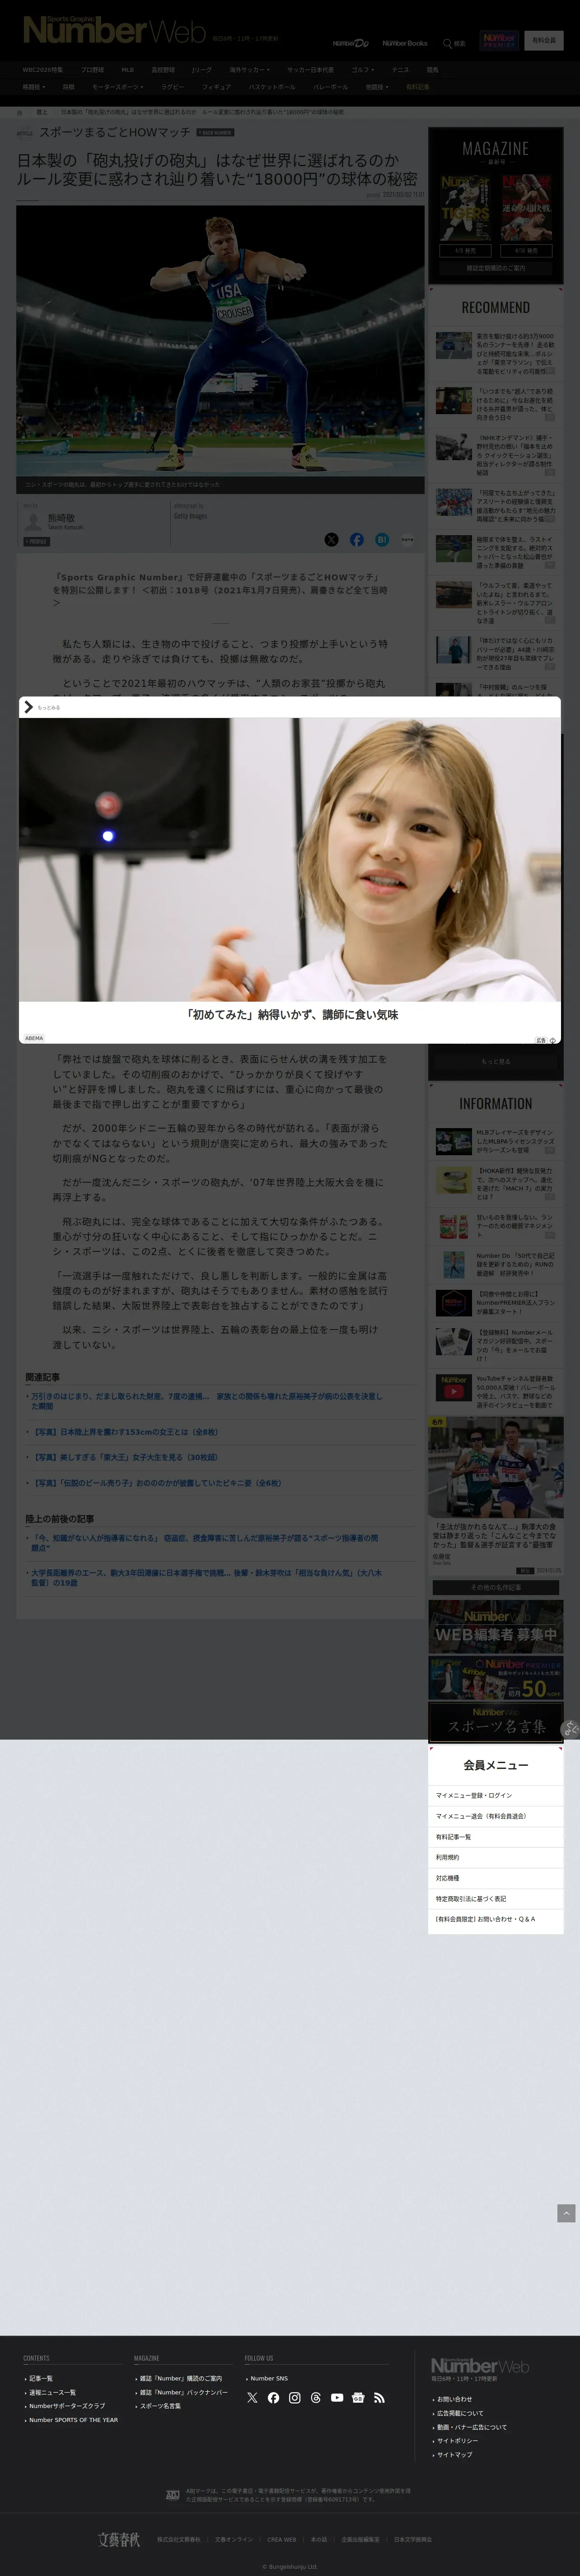This screenshot has height=2576, width=580.
Task: Open RSS feed icon in footer
Action: click(x=379, y=2398)
